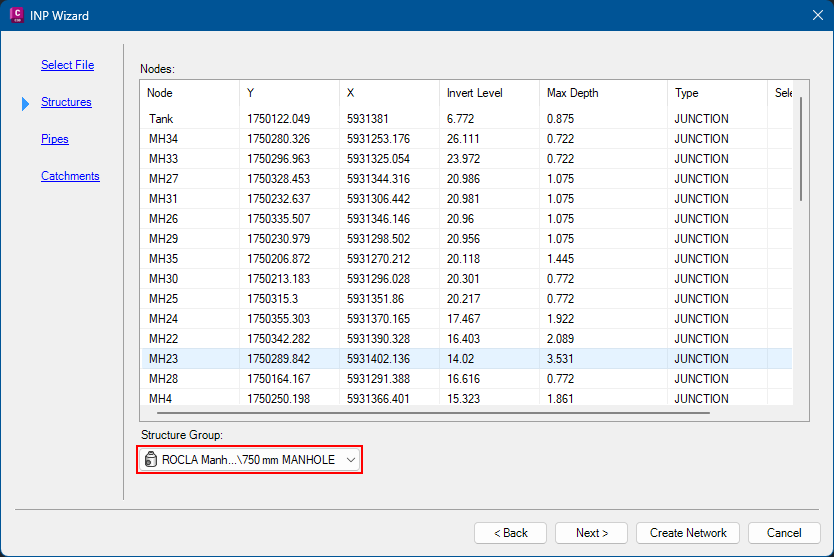Select node MH33 in the list
This screenshot has width=834, height=557.
tap(466, 159)
